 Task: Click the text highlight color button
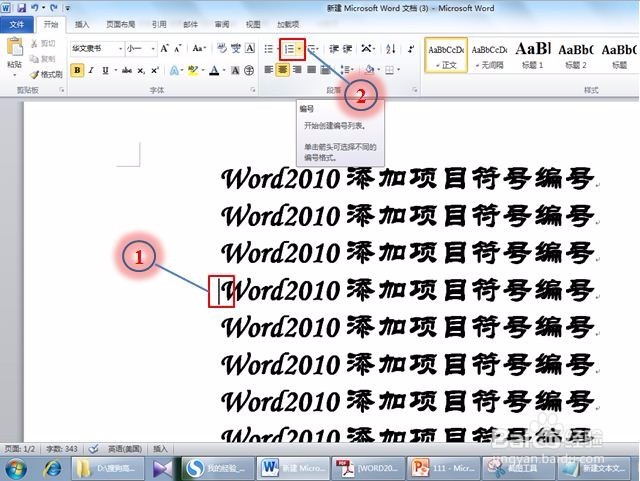(193, 71)
